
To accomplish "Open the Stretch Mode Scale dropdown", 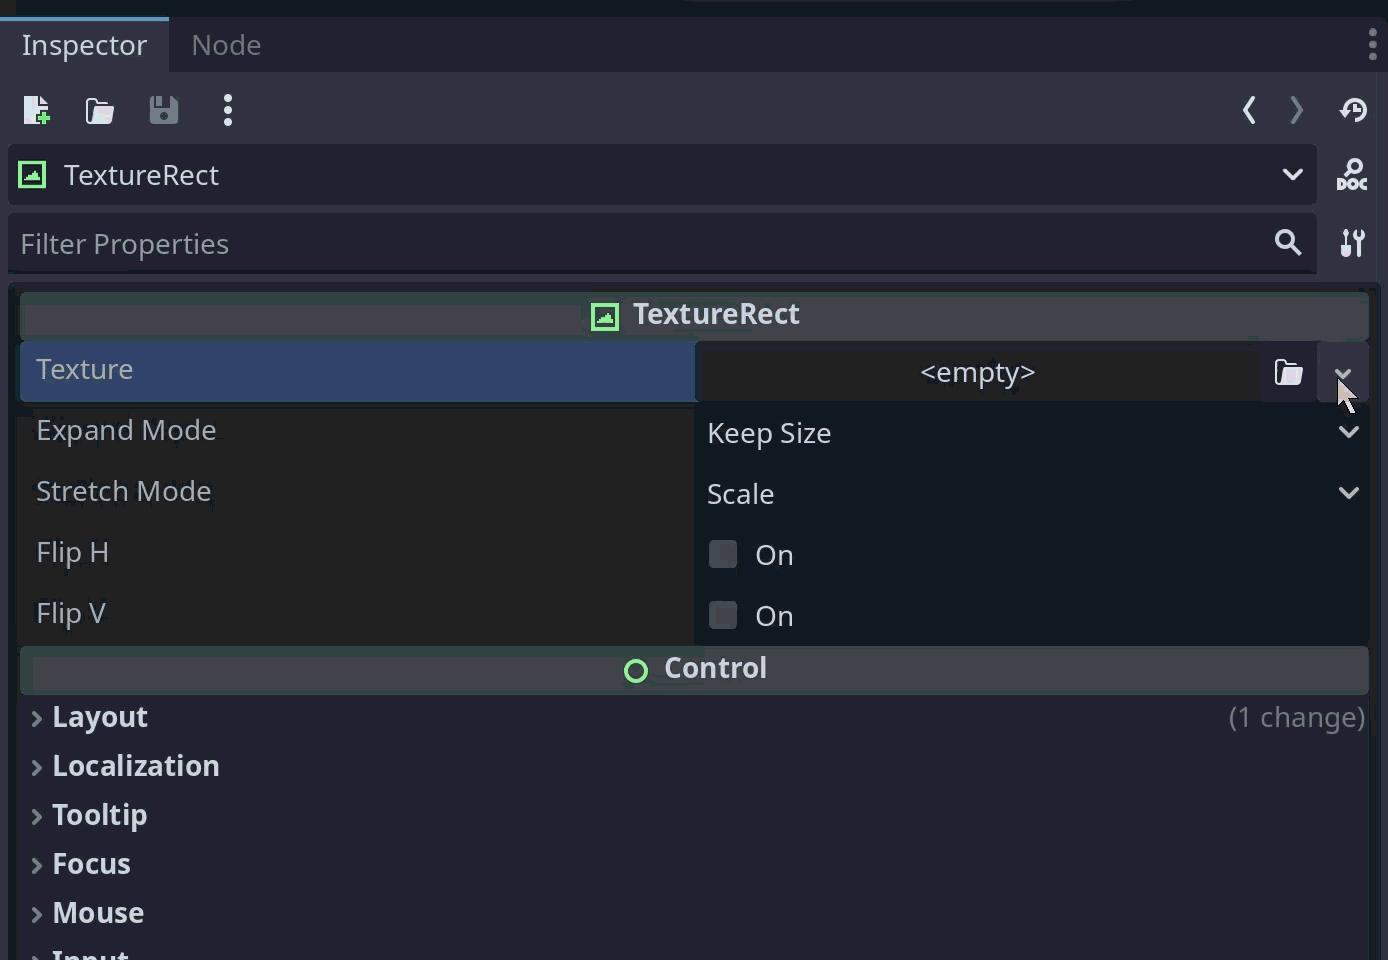I will tap(1030, 494).
